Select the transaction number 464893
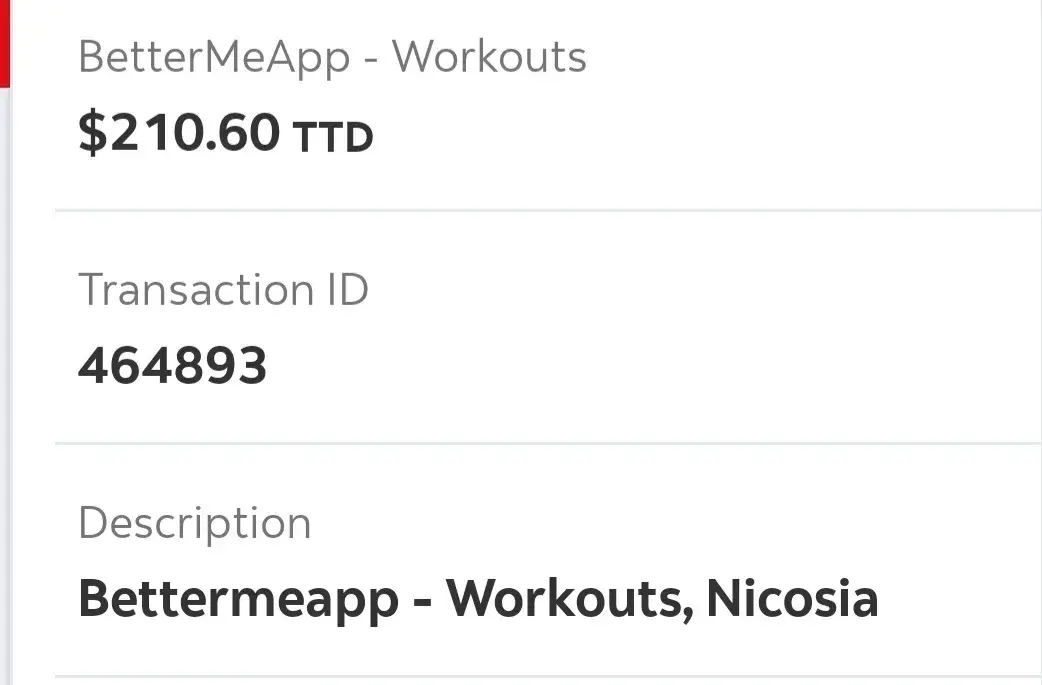Image resolution: width=1042 pixels, height=685 pixels. (x=172, y=366)
